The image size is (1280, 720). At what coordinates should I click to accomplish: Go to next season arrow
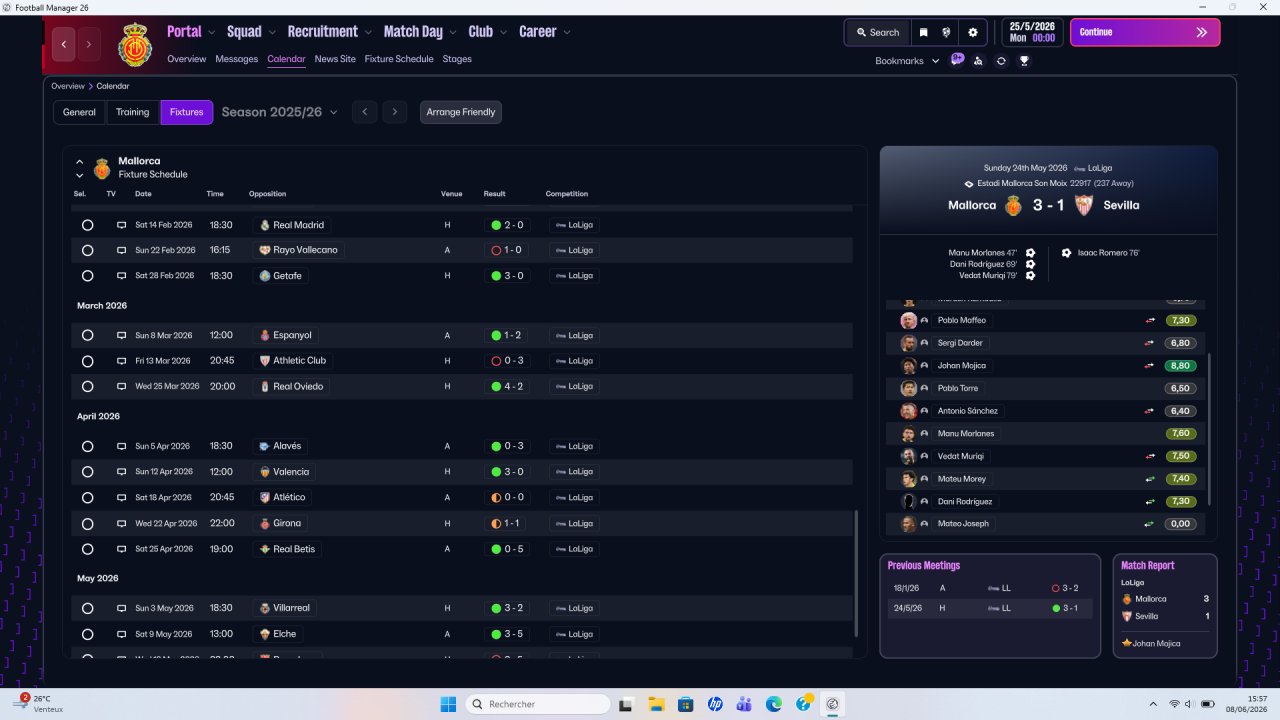(x=395, y=112)
